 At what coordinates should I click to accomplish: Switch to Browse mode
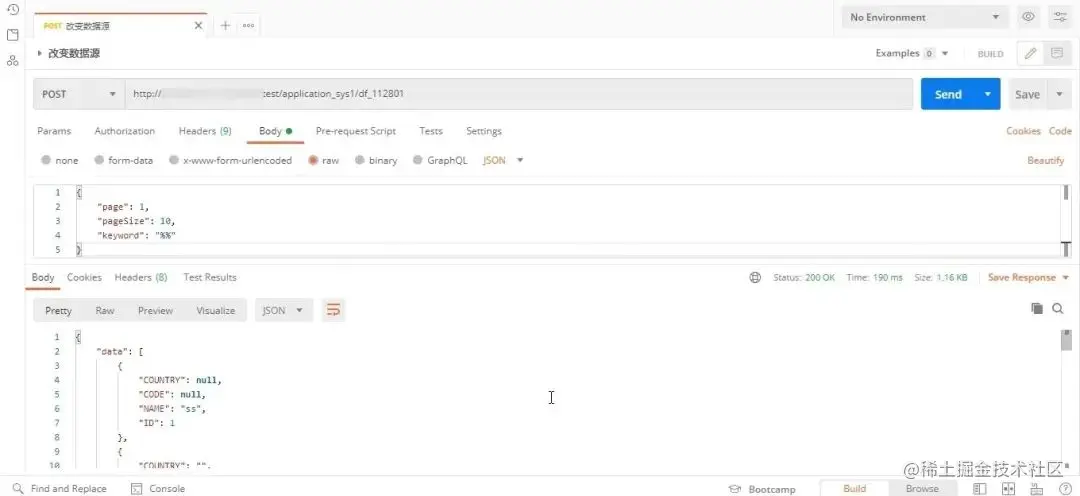pyautogui.click(x=922, y=488)
